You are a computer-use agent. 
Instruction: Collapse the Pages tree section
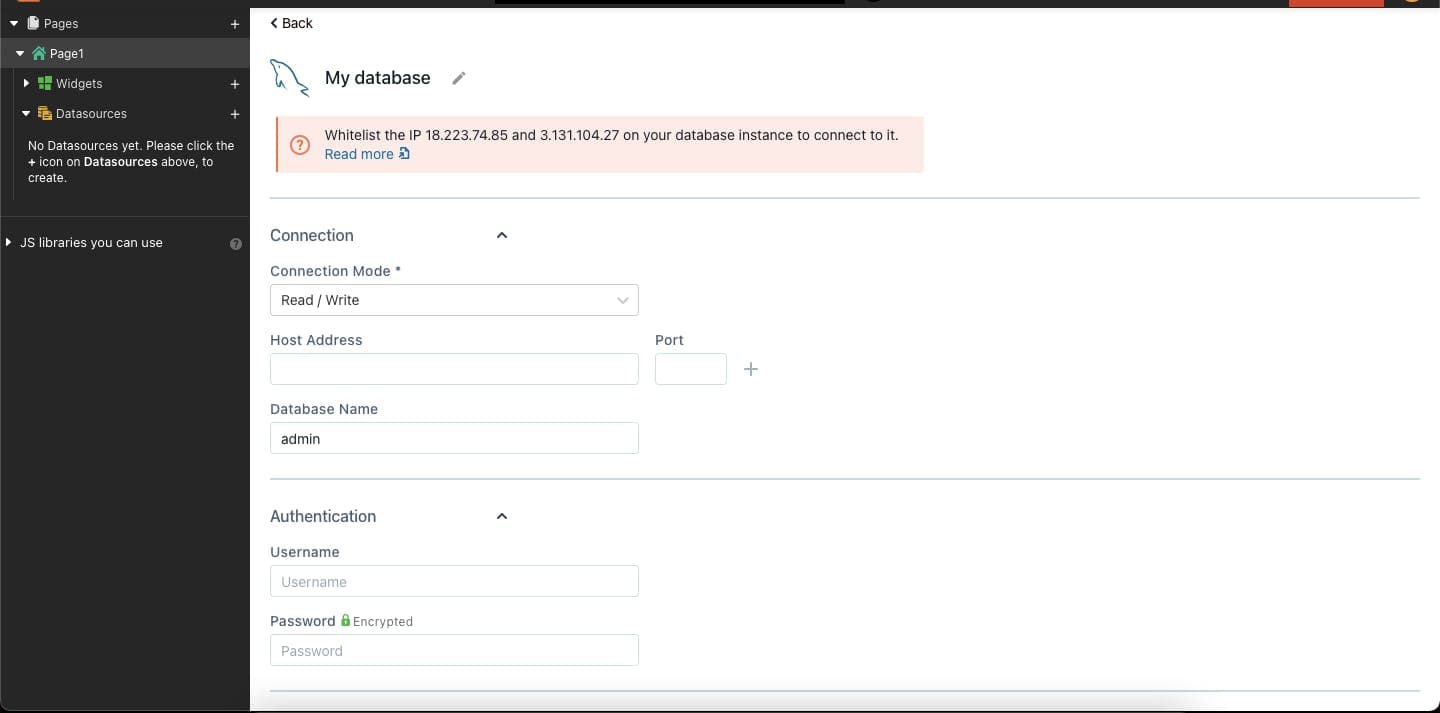(x=13, y=23)
